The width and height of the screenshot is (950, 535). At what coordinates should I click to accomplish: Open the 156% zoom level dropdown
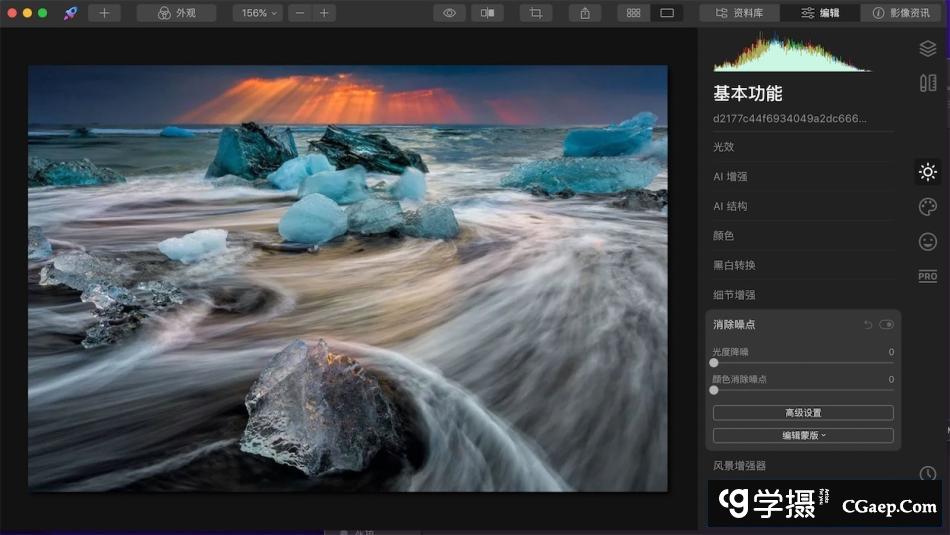258,13
